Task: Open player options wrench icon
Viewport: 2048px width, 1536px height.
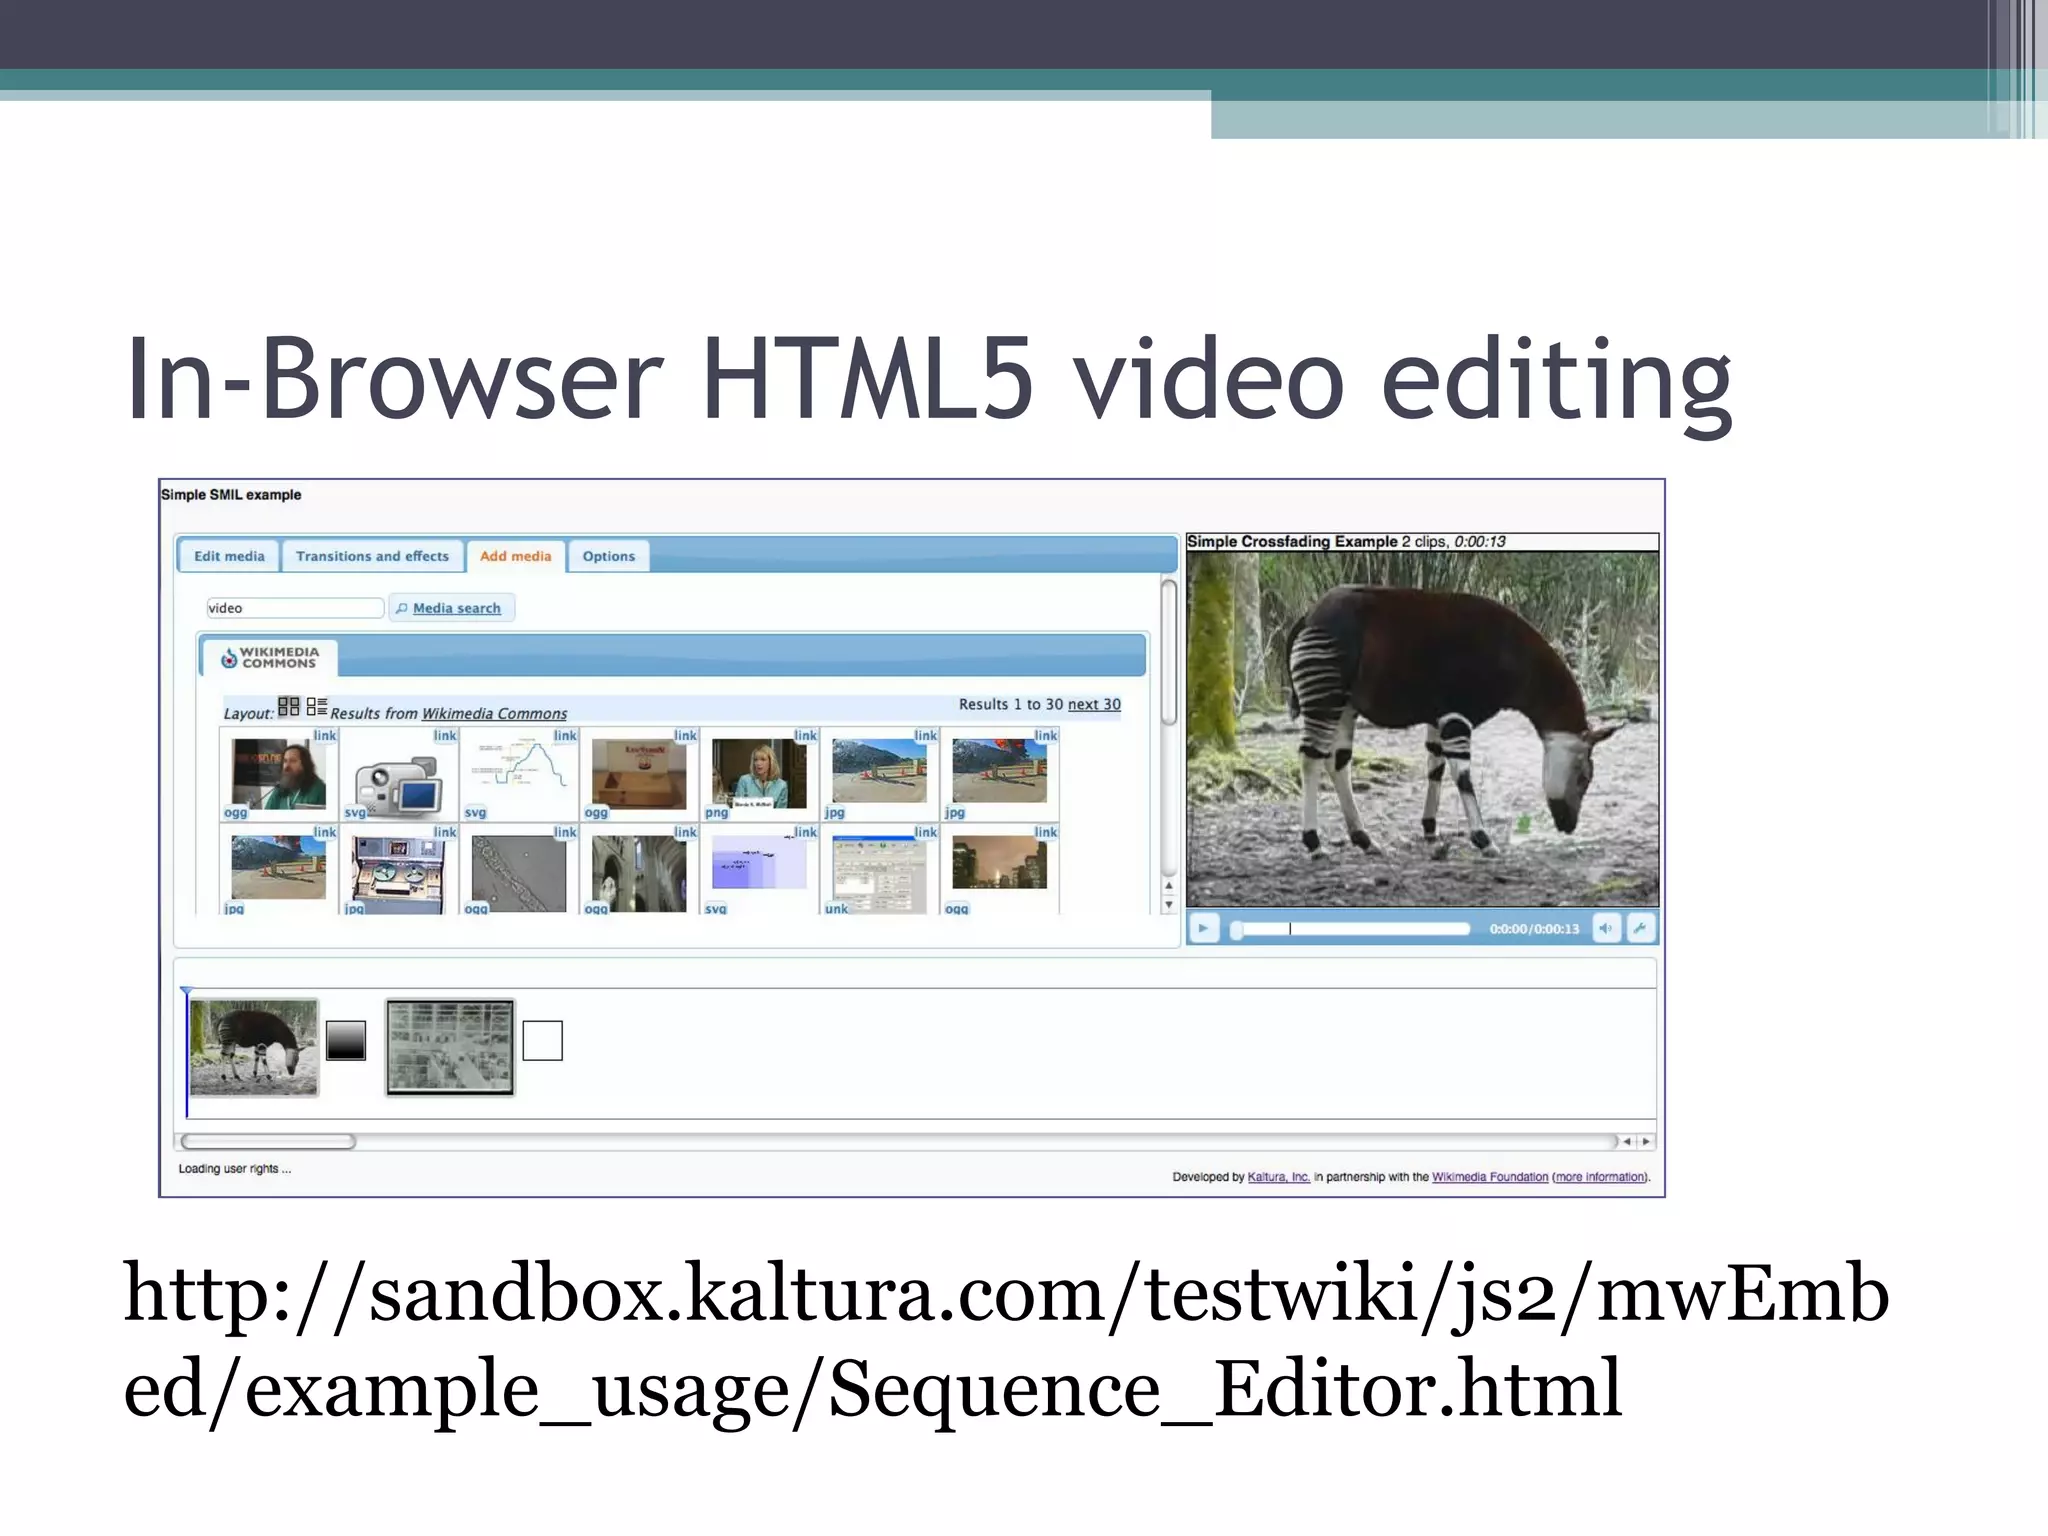Action: 1641,929
